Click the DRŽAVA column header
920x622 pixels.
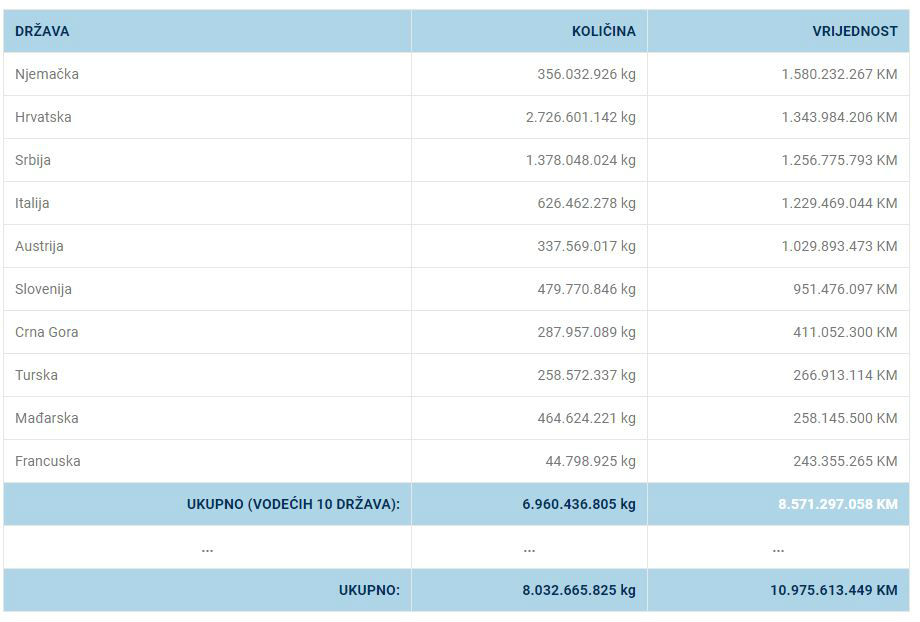[42, 31]
